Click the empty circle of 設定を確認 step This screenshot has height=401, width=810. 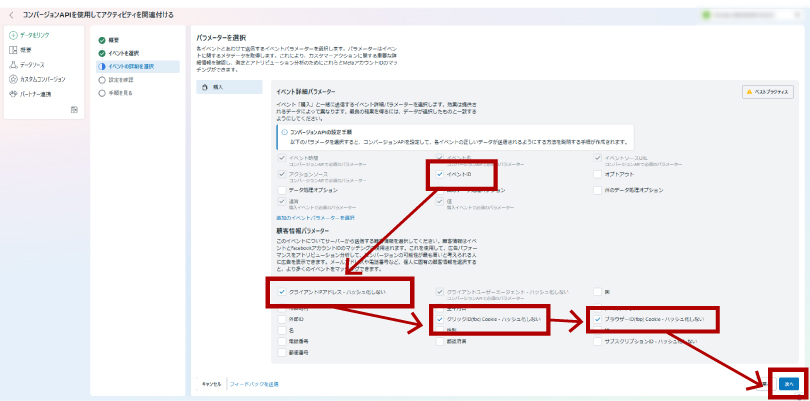click(102, 80)
